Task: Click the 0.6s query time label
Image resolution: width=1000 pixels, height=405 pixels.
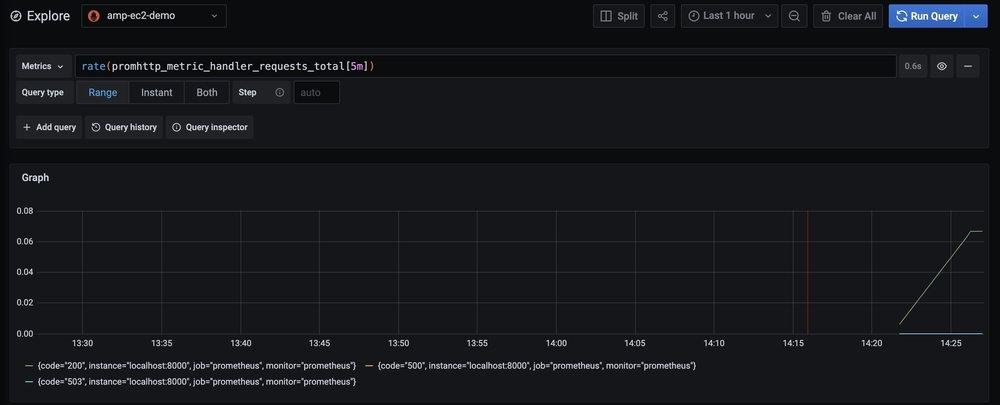Action: coord(913,66)
